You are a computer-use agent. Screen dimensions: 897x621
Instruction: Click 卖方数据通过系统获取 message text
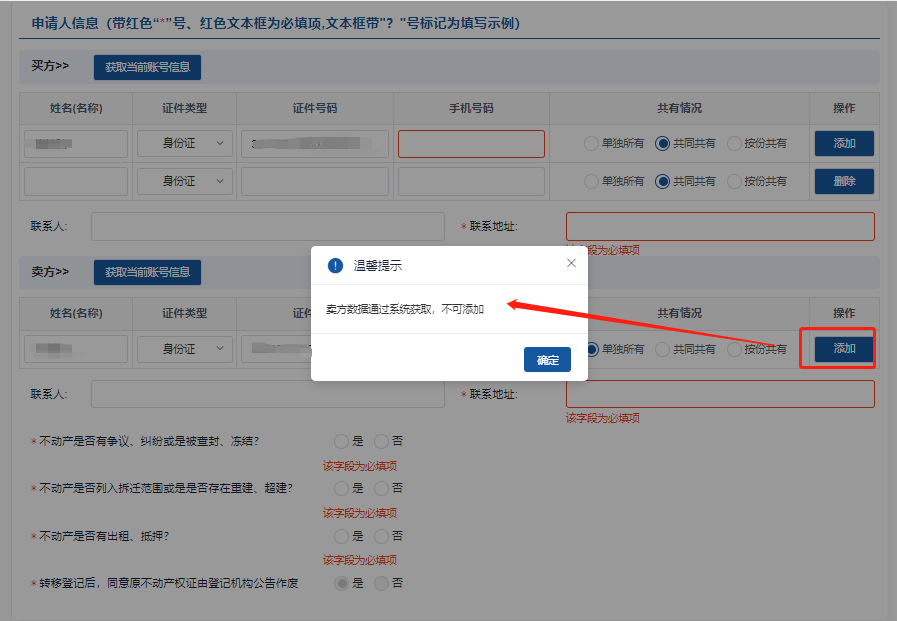[405, 309]
